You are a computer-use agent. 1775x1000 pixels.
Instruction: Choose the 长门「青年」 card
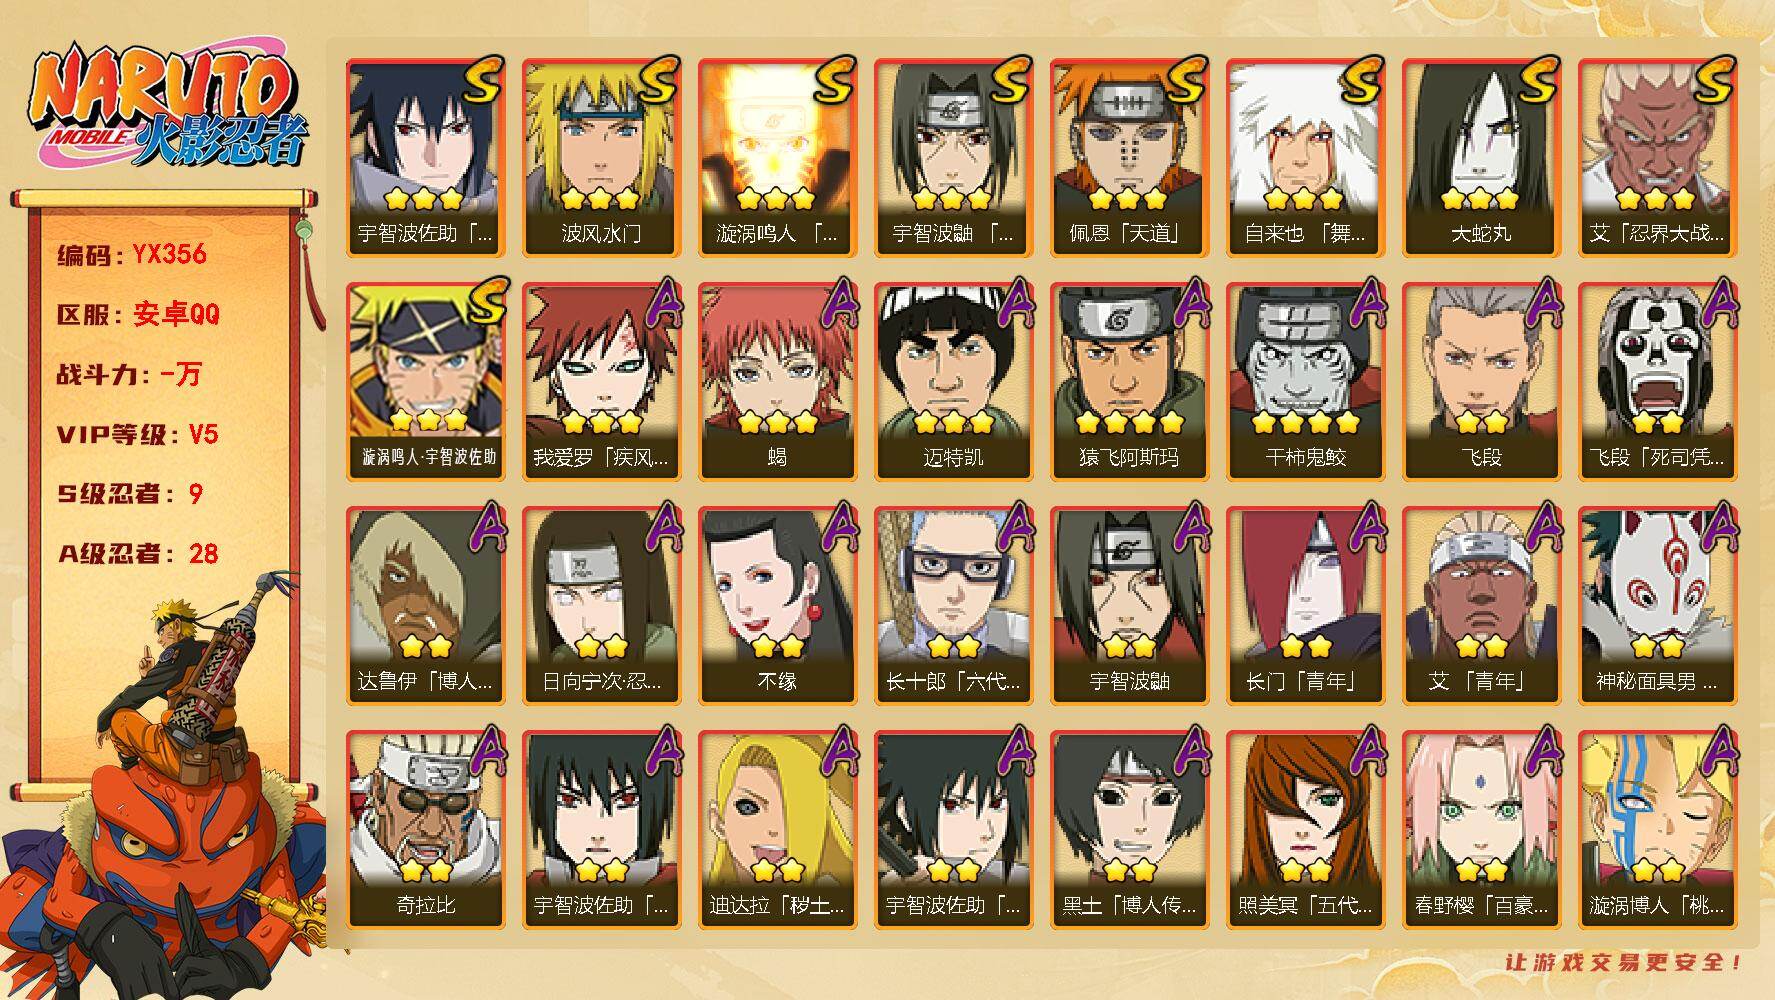pyautogui.click(x=1306, y=606)
